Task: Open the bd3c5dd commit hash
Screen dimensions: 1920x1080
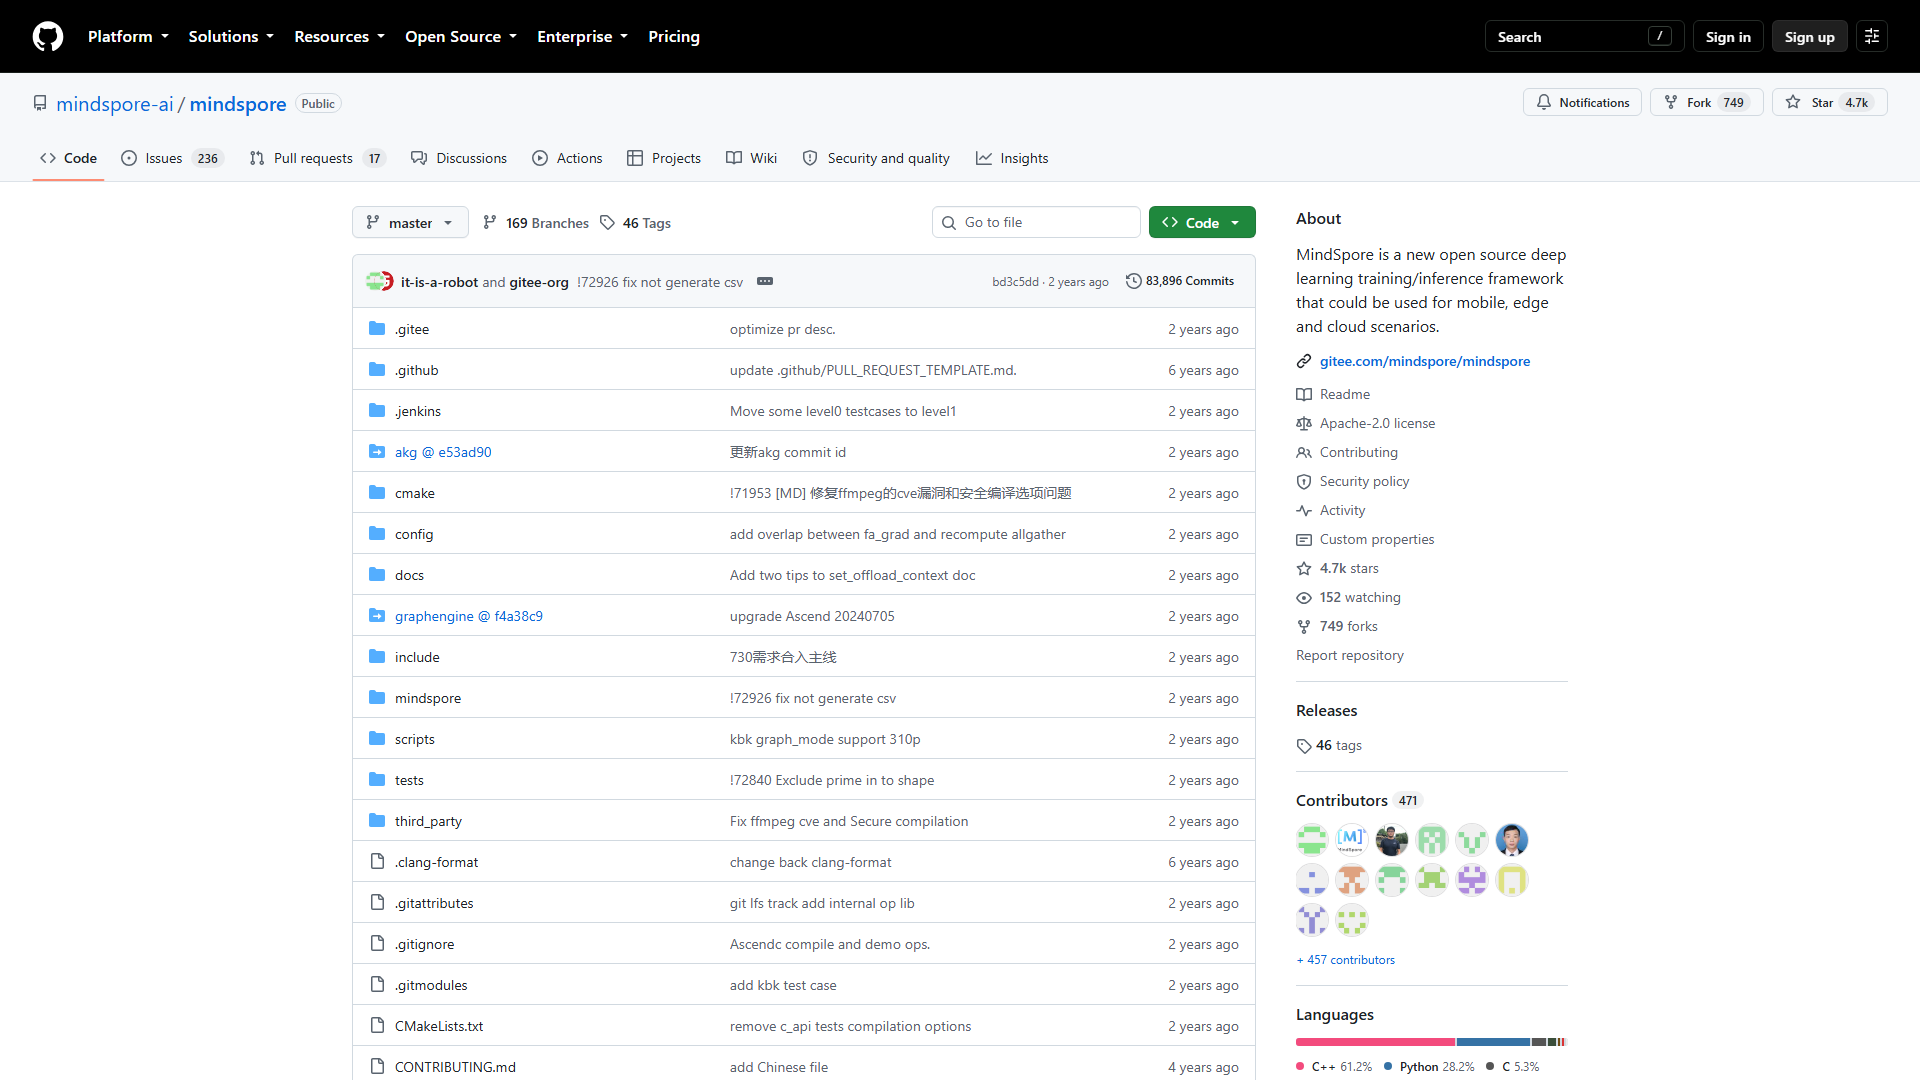Action: [1015, 282]
